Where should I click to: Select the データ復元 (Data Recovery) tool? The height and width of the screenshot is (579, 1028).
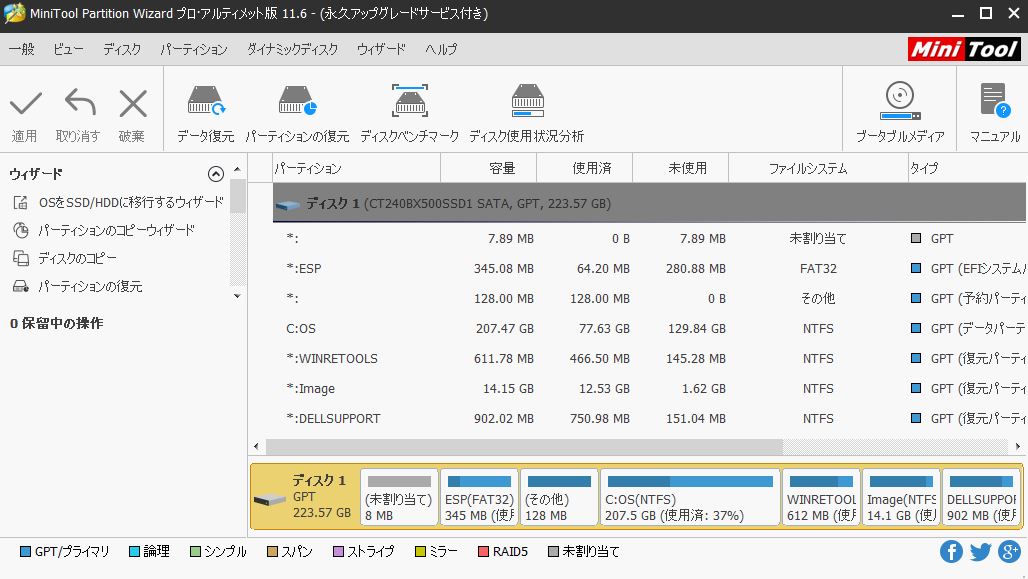click(205, 108)
